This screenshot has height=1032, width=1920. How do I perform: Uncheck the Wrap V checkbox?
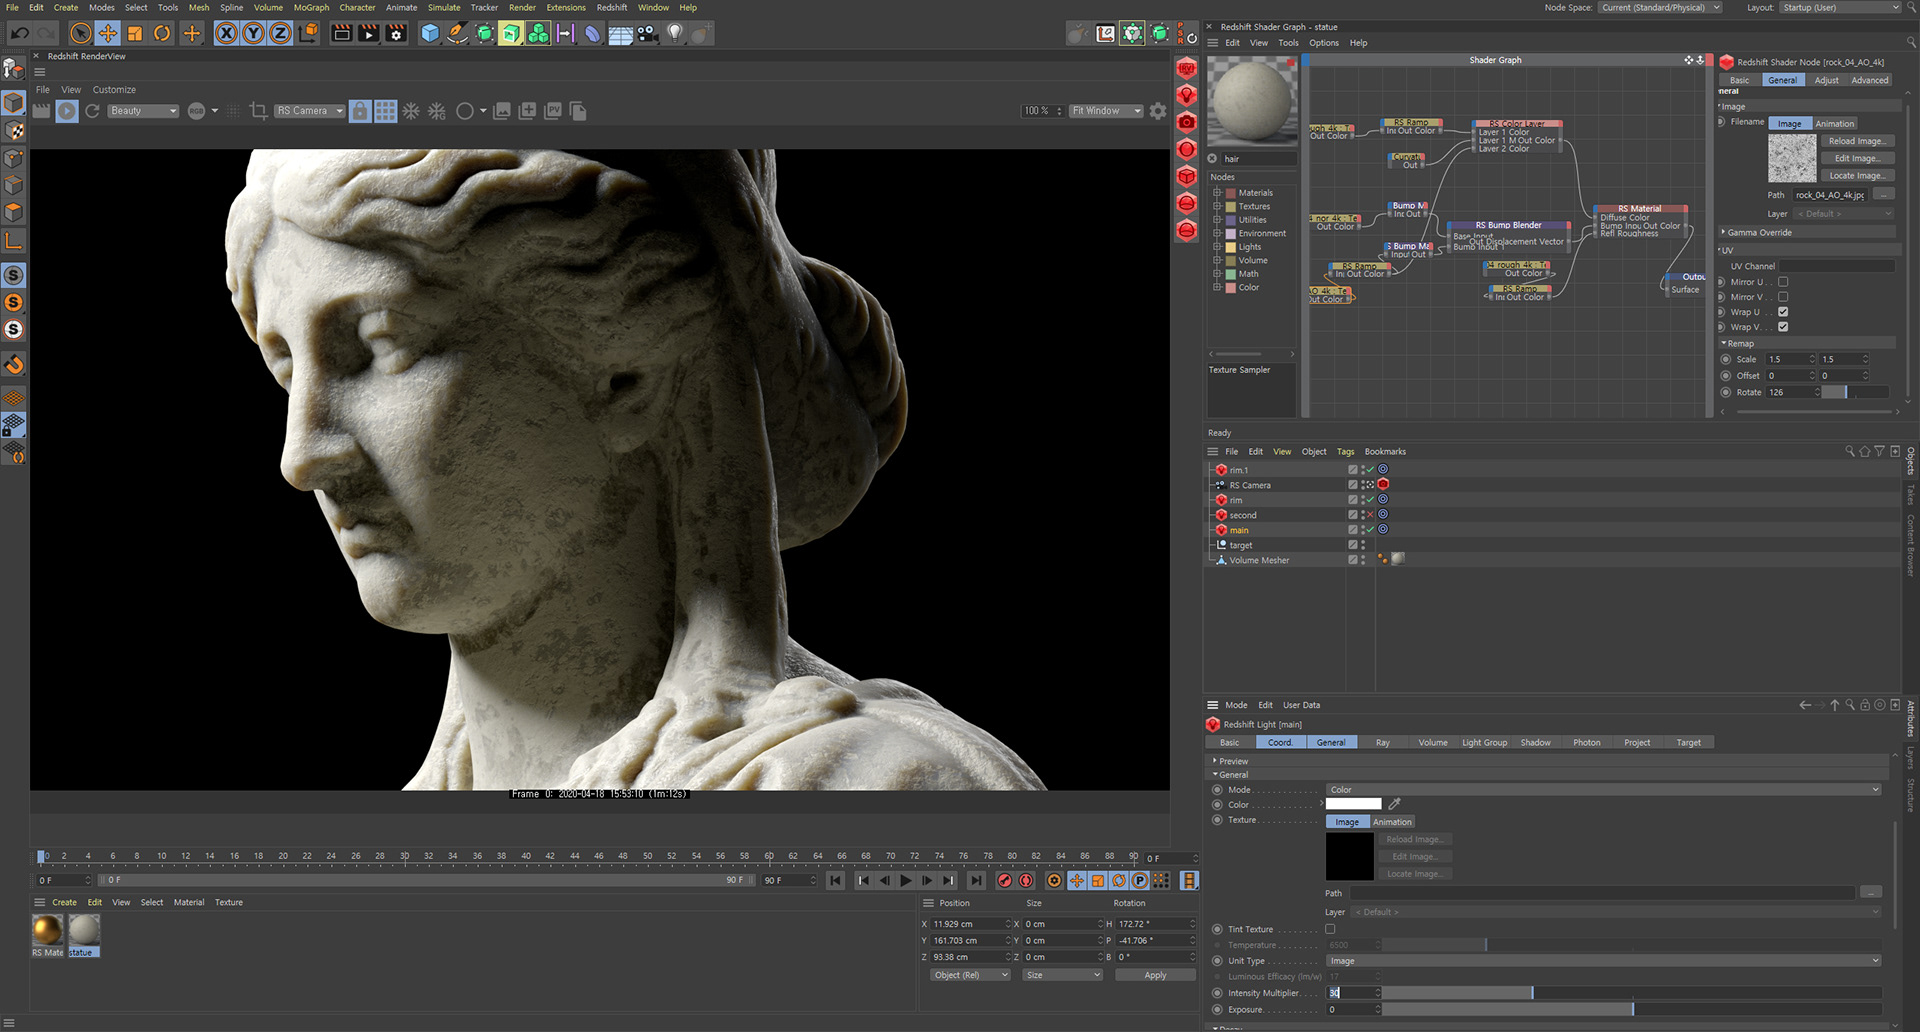click(1783, 327)
